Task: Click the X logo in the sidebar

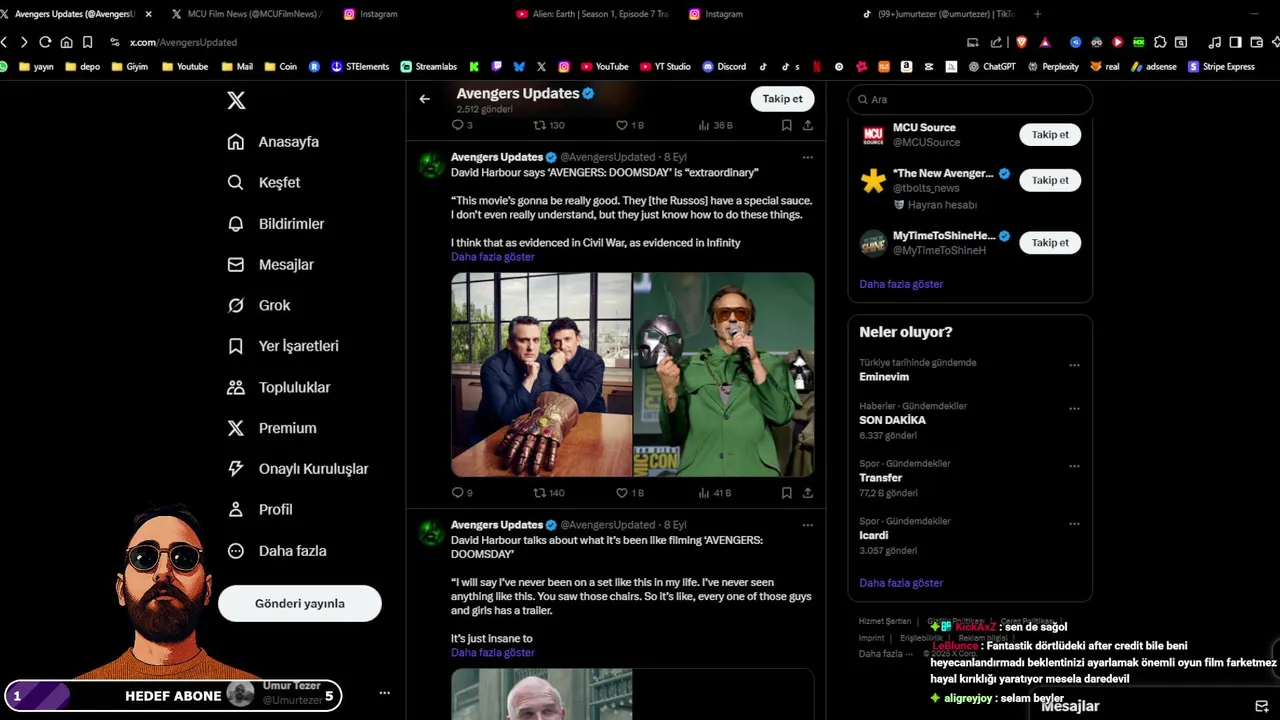Action: pyautogui.click(x=236, y=100)
